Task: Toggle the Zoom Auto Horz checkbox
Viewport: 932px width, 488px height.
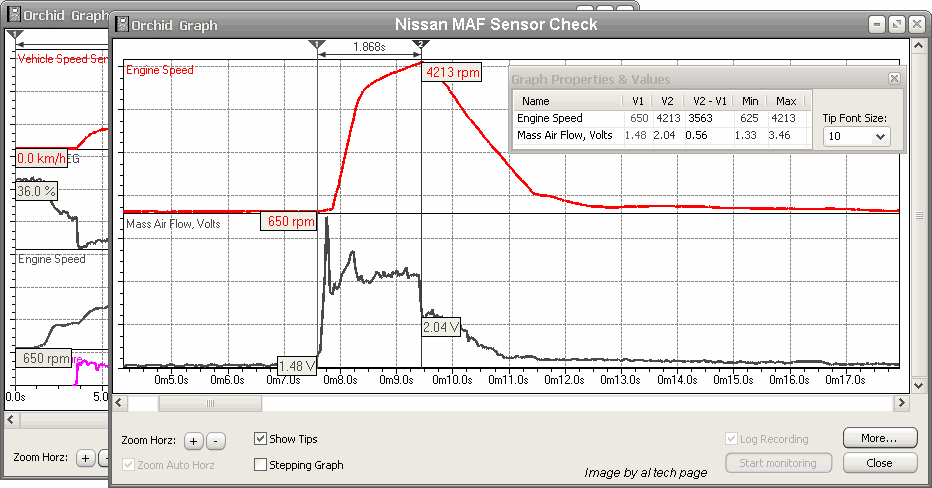Action: point(128,465)
